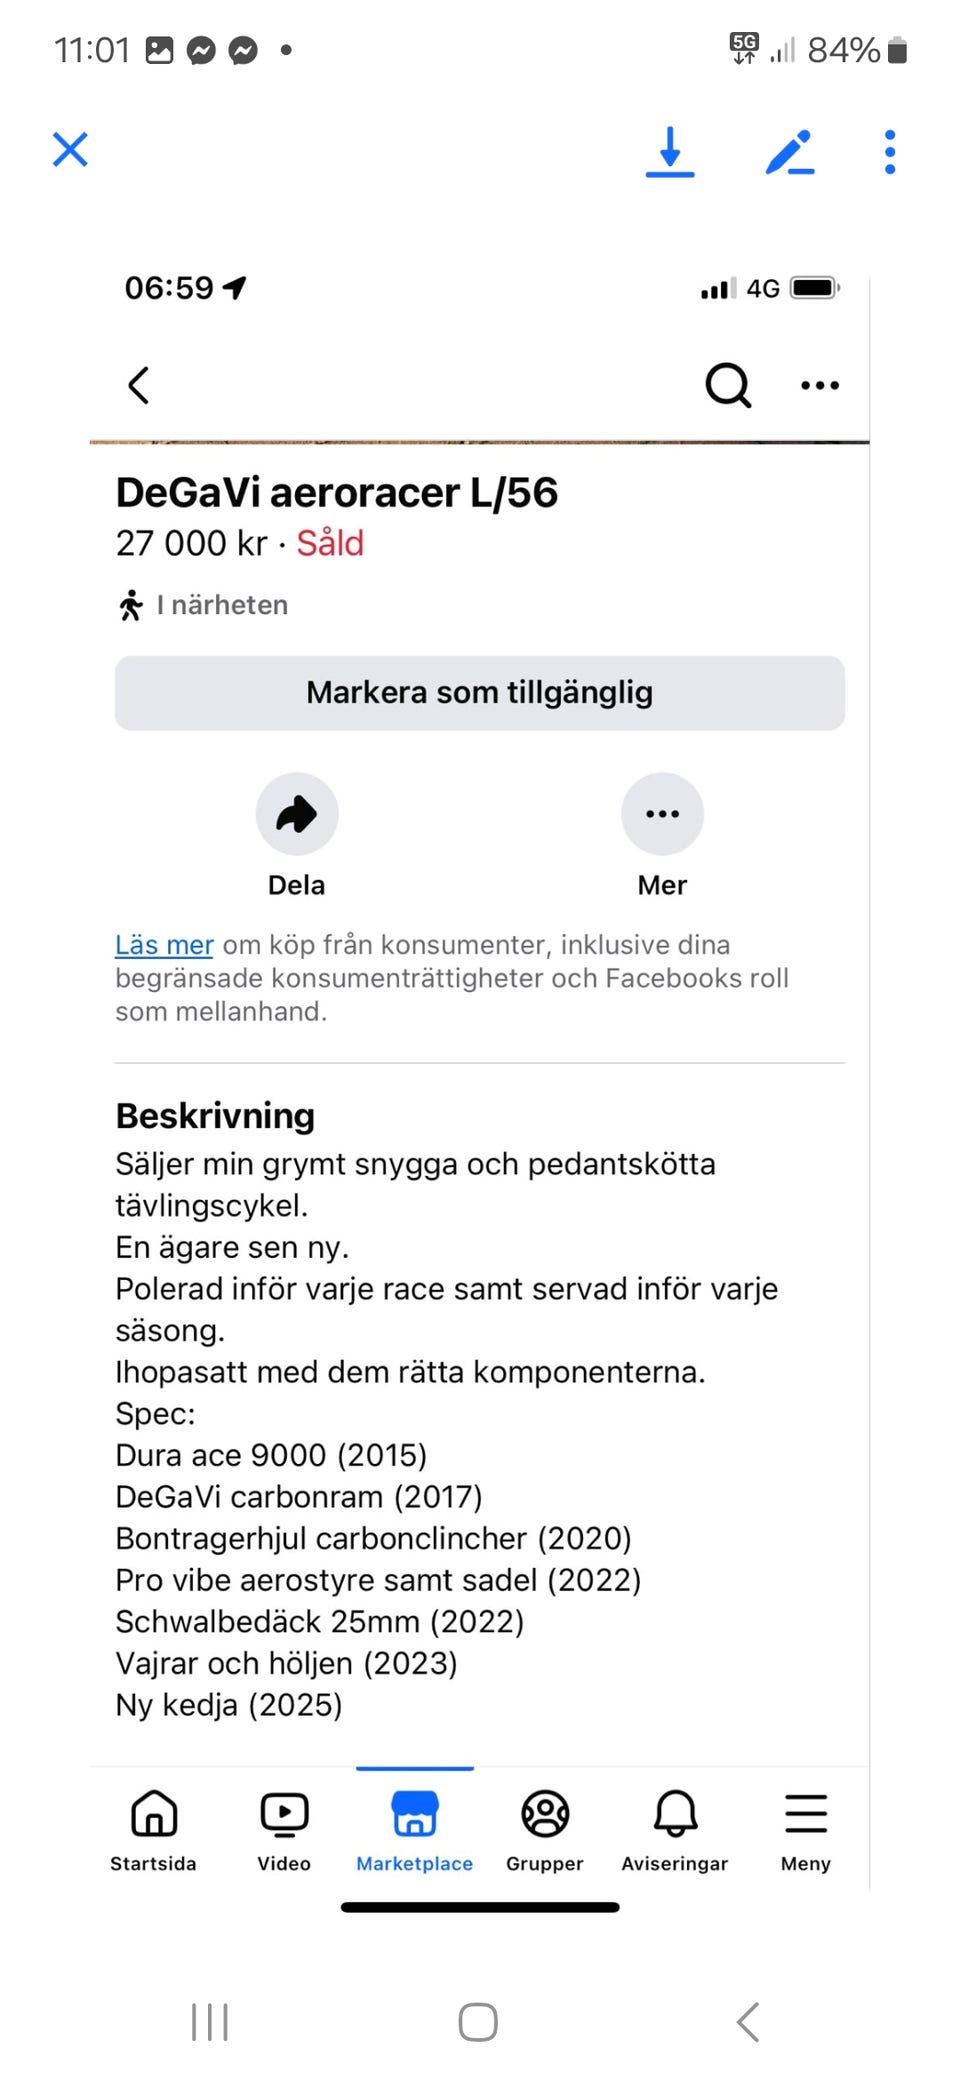The height and width of the screenshot is (2080, 960).
Task: Expand the Mer options button
Action: pos(662,814)
